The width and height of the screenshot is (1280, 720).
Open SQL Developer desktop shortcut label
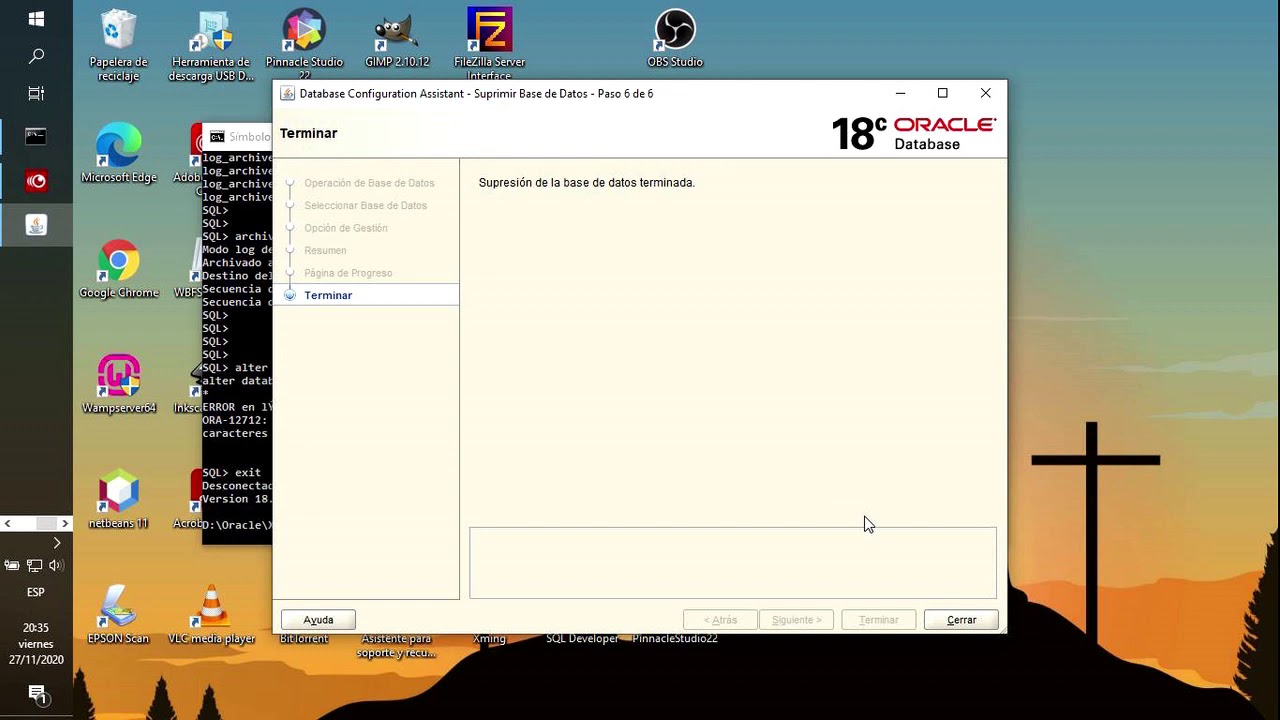582,639
